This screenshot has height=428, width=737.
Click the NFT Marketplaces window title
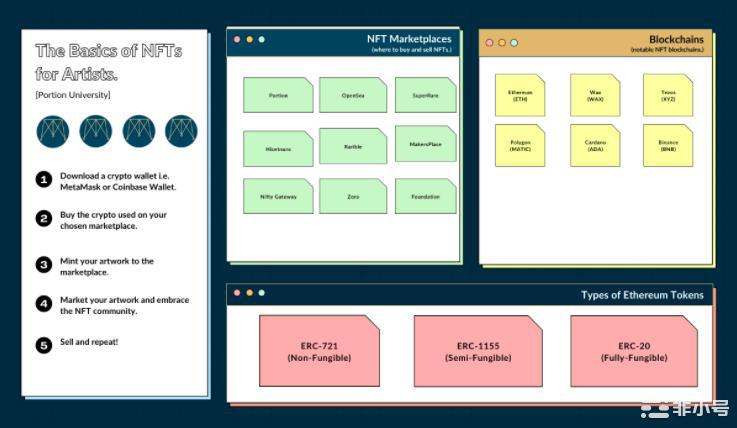pos(409,39)
